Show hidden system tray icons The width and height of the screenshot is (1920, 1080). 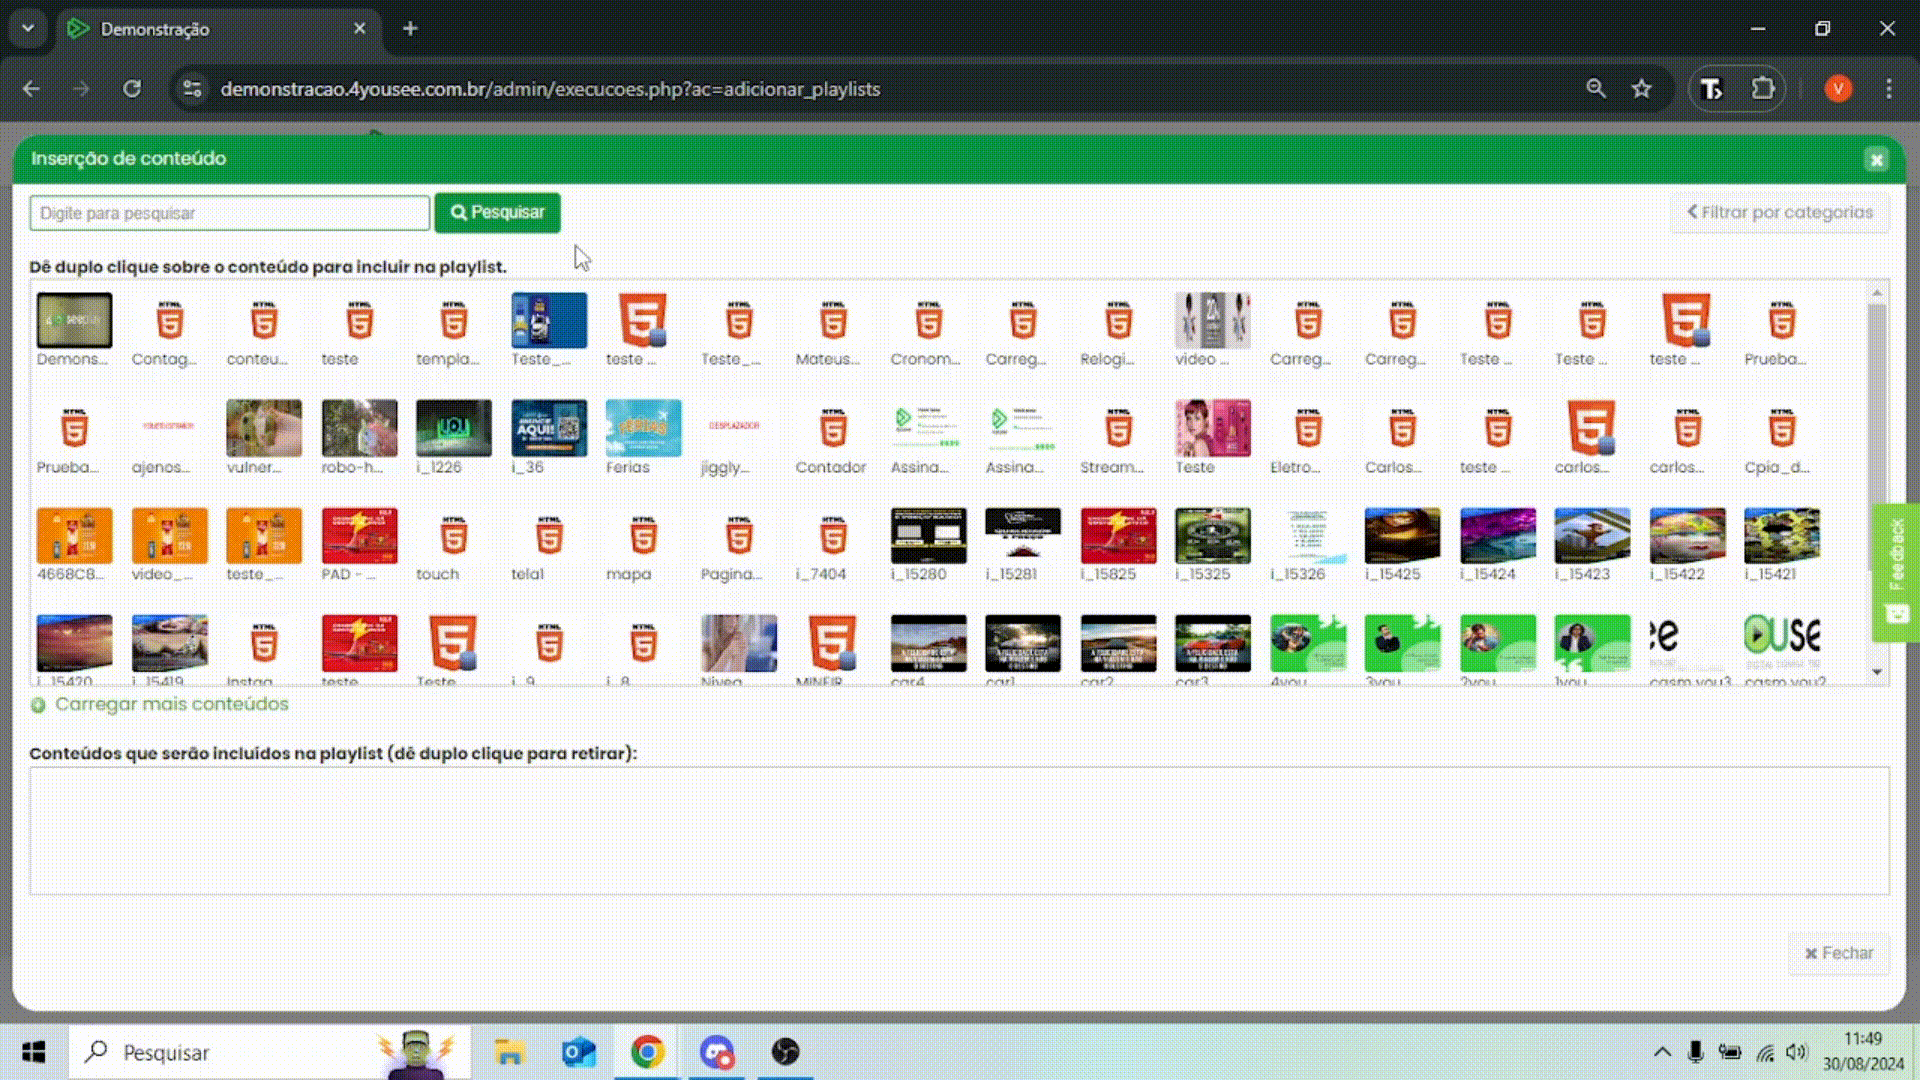point(1661,1052)
